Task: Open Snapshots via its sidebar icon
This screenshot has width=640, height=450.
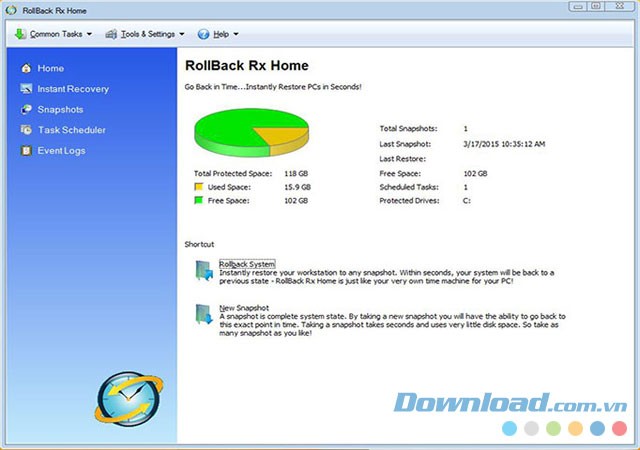Action: (x=26, y=110)
